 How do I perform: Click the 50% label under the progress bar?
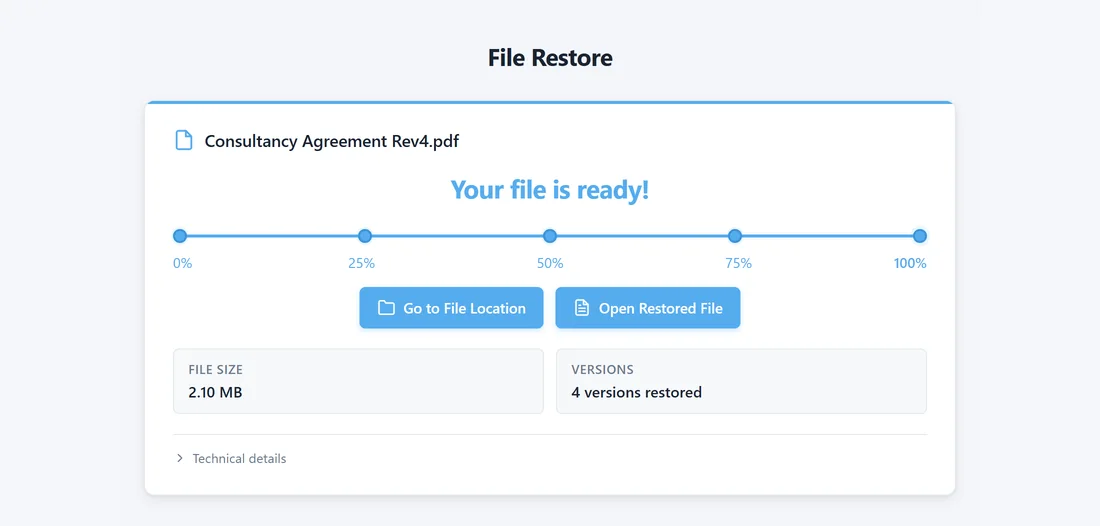click(550, 264)
